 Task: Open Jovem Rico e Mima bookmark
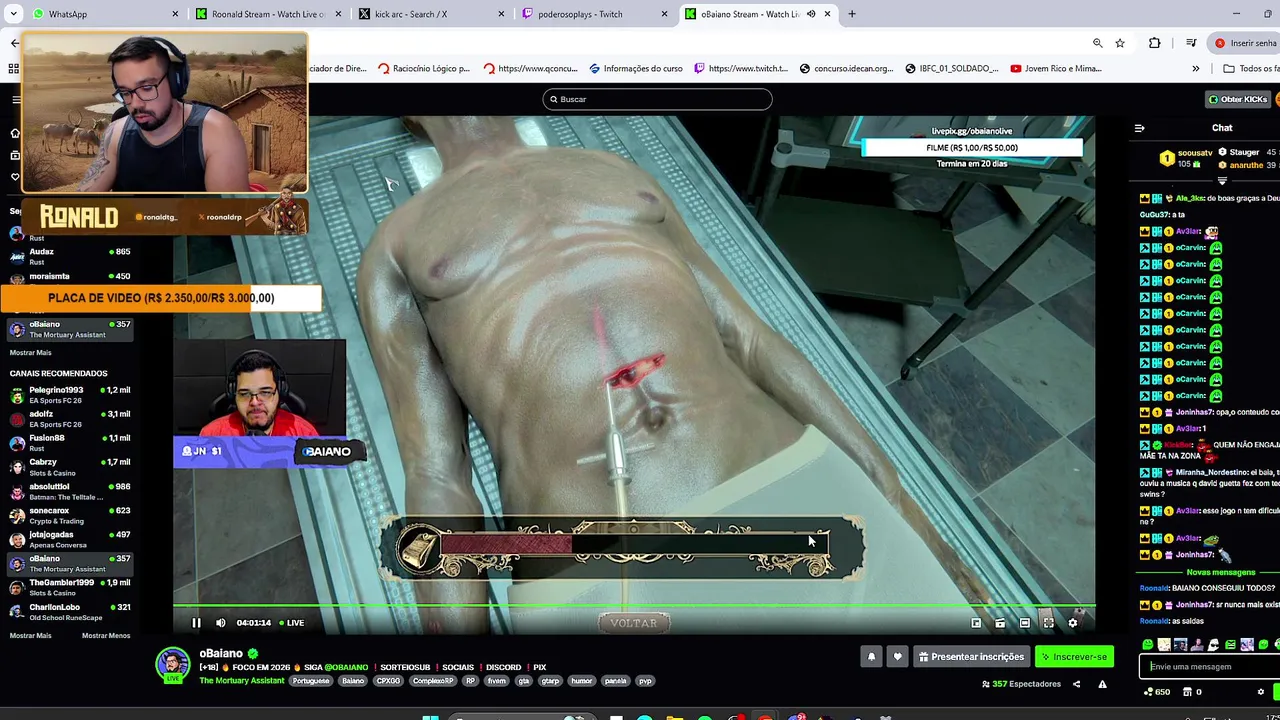(1056, 68)
